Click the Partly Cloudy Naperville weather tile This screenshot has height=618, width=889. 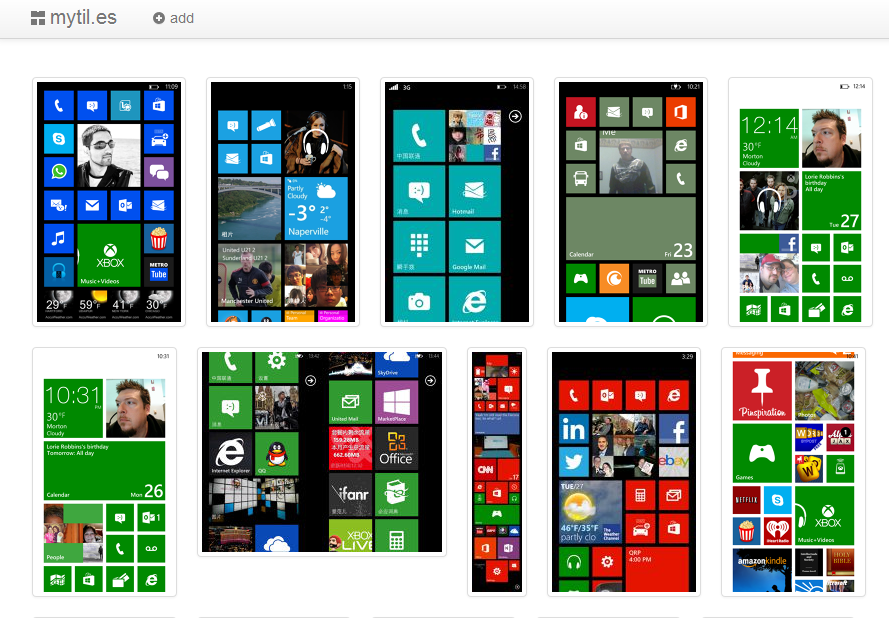(x=316, y=208)
